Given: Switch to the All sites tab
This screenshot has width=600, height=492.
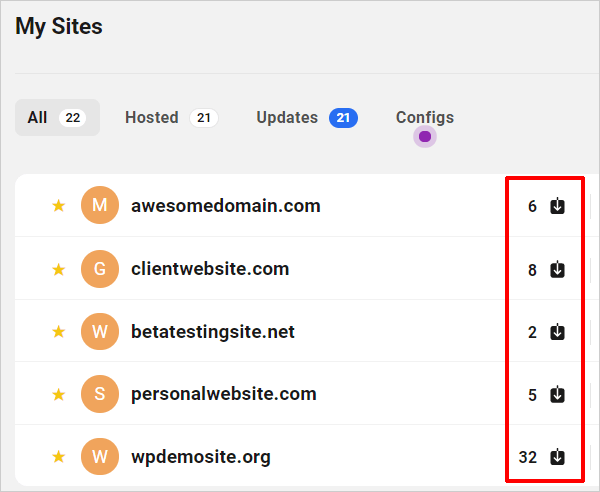Looking at the screenshot, I should 57,117.
